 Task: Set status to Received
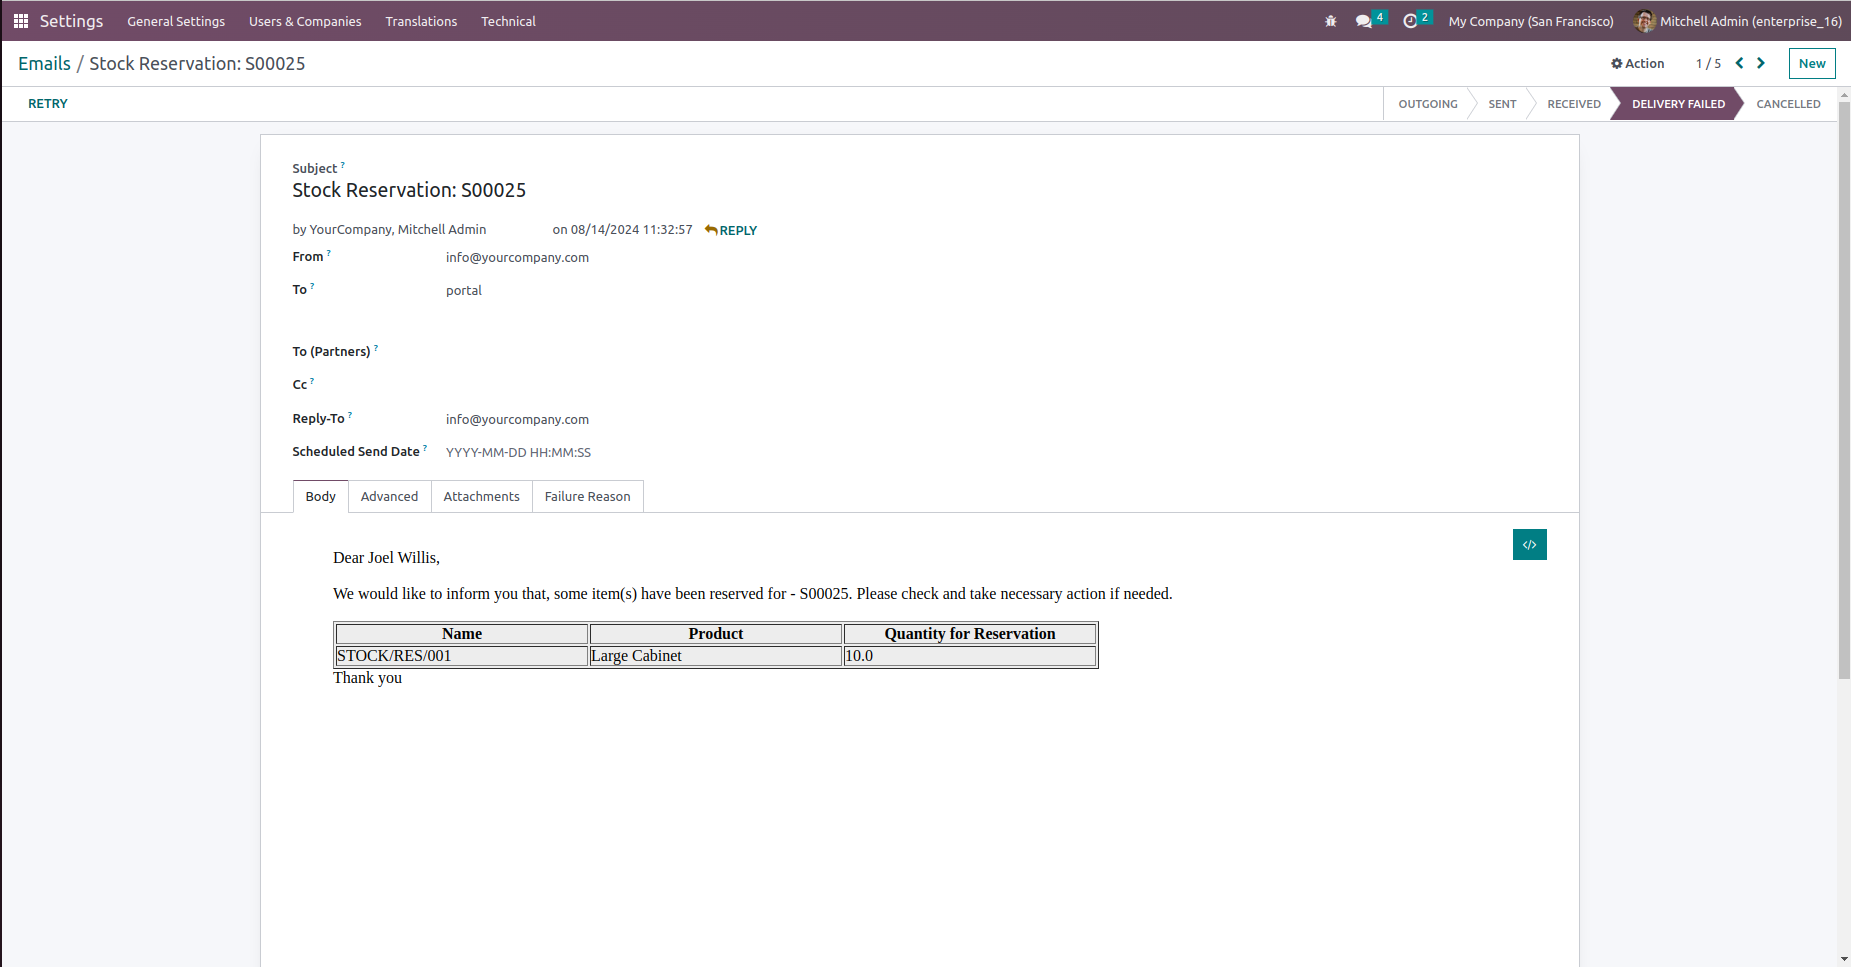(1574, 104)
